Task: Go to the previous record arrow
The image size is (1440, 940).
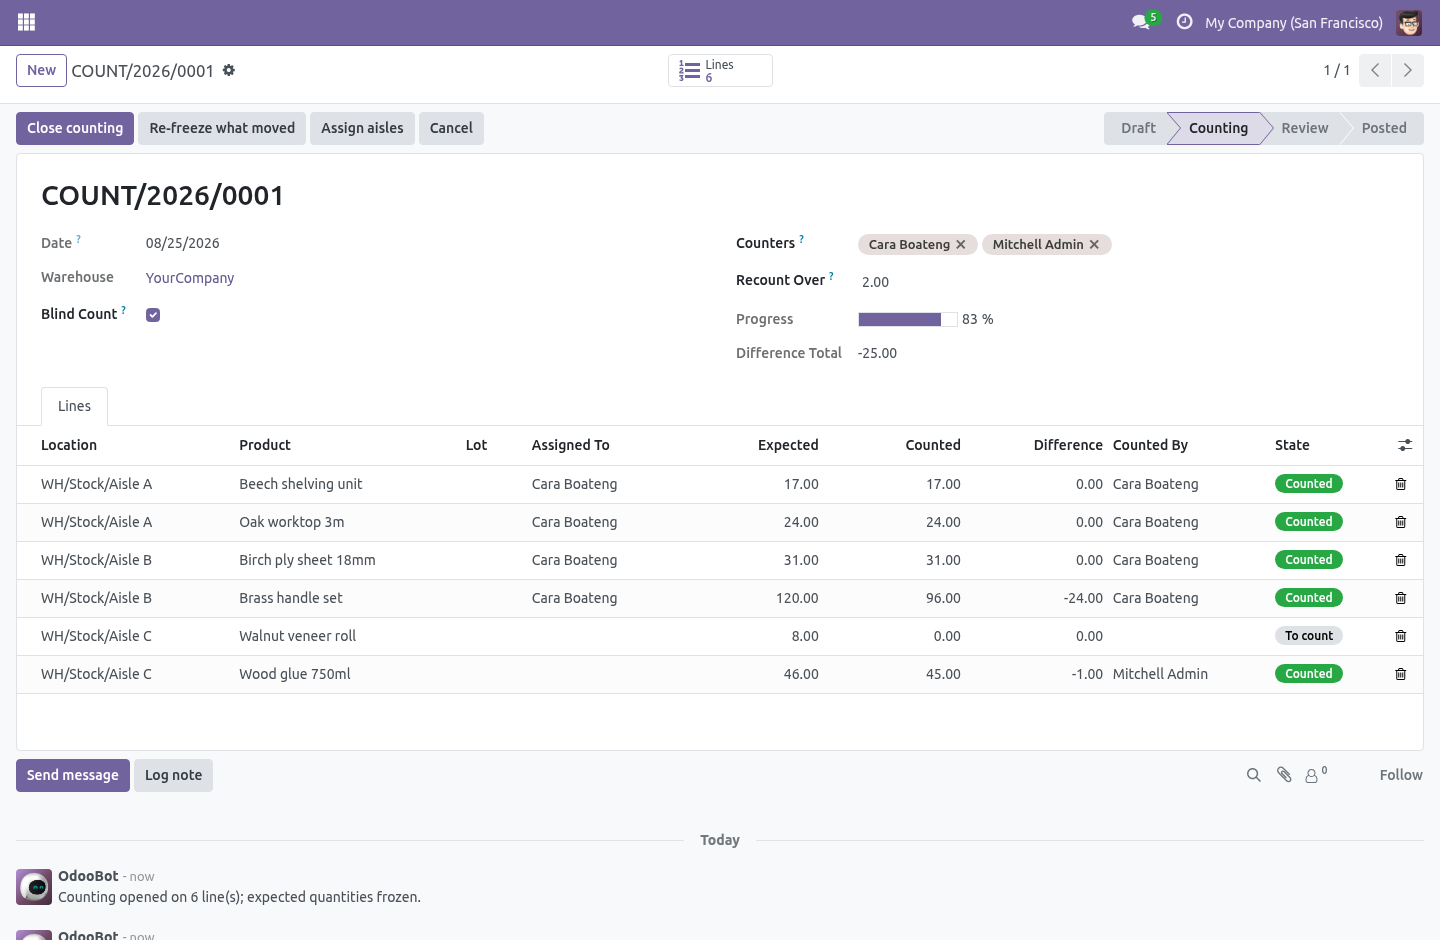Action: tap(1375, 70)
